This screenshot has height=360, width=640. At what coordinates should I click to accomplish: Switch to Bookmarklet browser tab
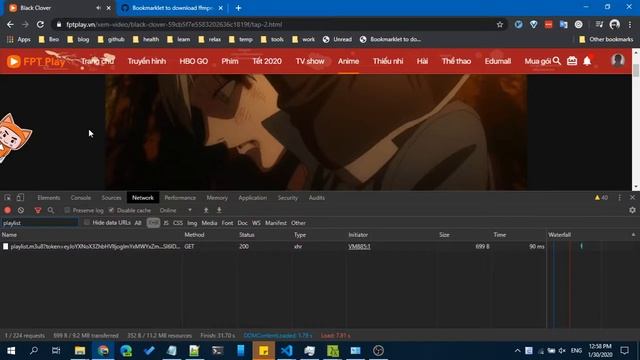pyautogui.click(x=171, y=8)
